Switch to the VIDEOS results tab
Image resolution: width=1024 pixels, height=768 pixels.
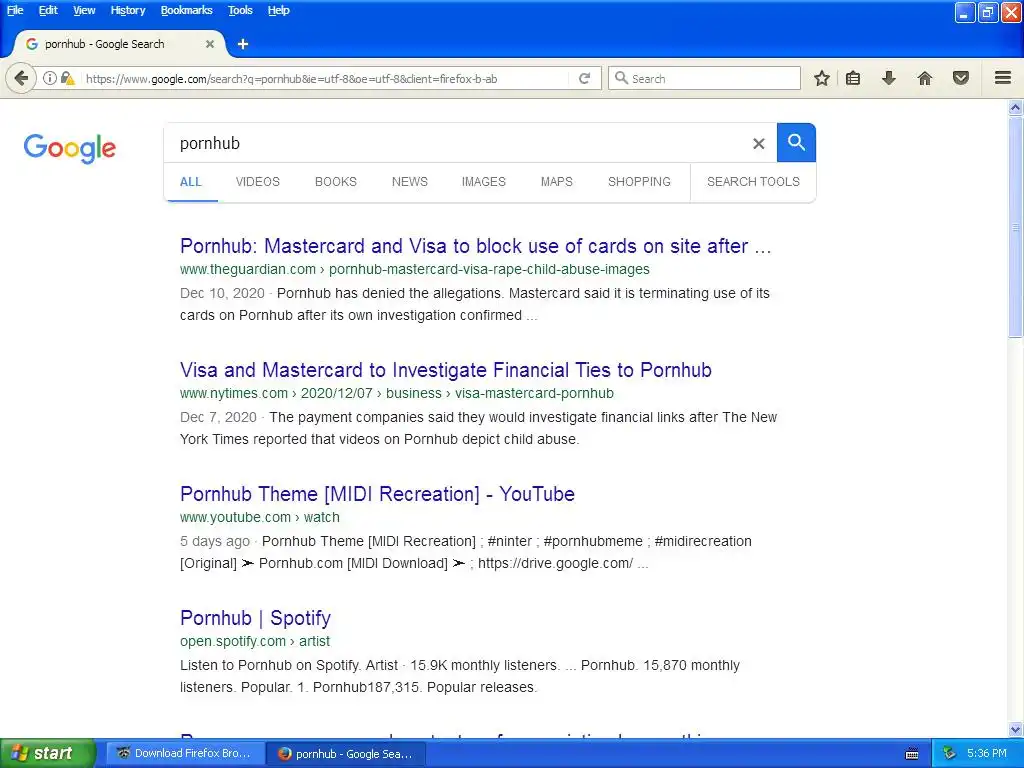tap(258, 182)
